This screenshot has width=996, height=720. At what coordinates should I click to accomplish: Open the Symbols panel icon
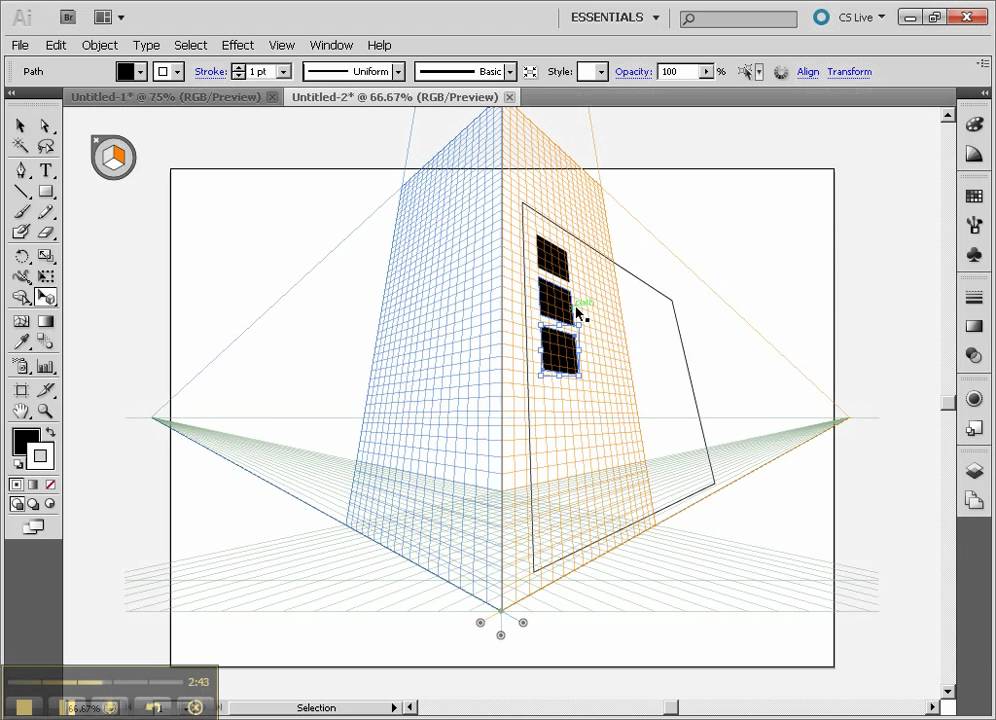click(x=975, y=255)
